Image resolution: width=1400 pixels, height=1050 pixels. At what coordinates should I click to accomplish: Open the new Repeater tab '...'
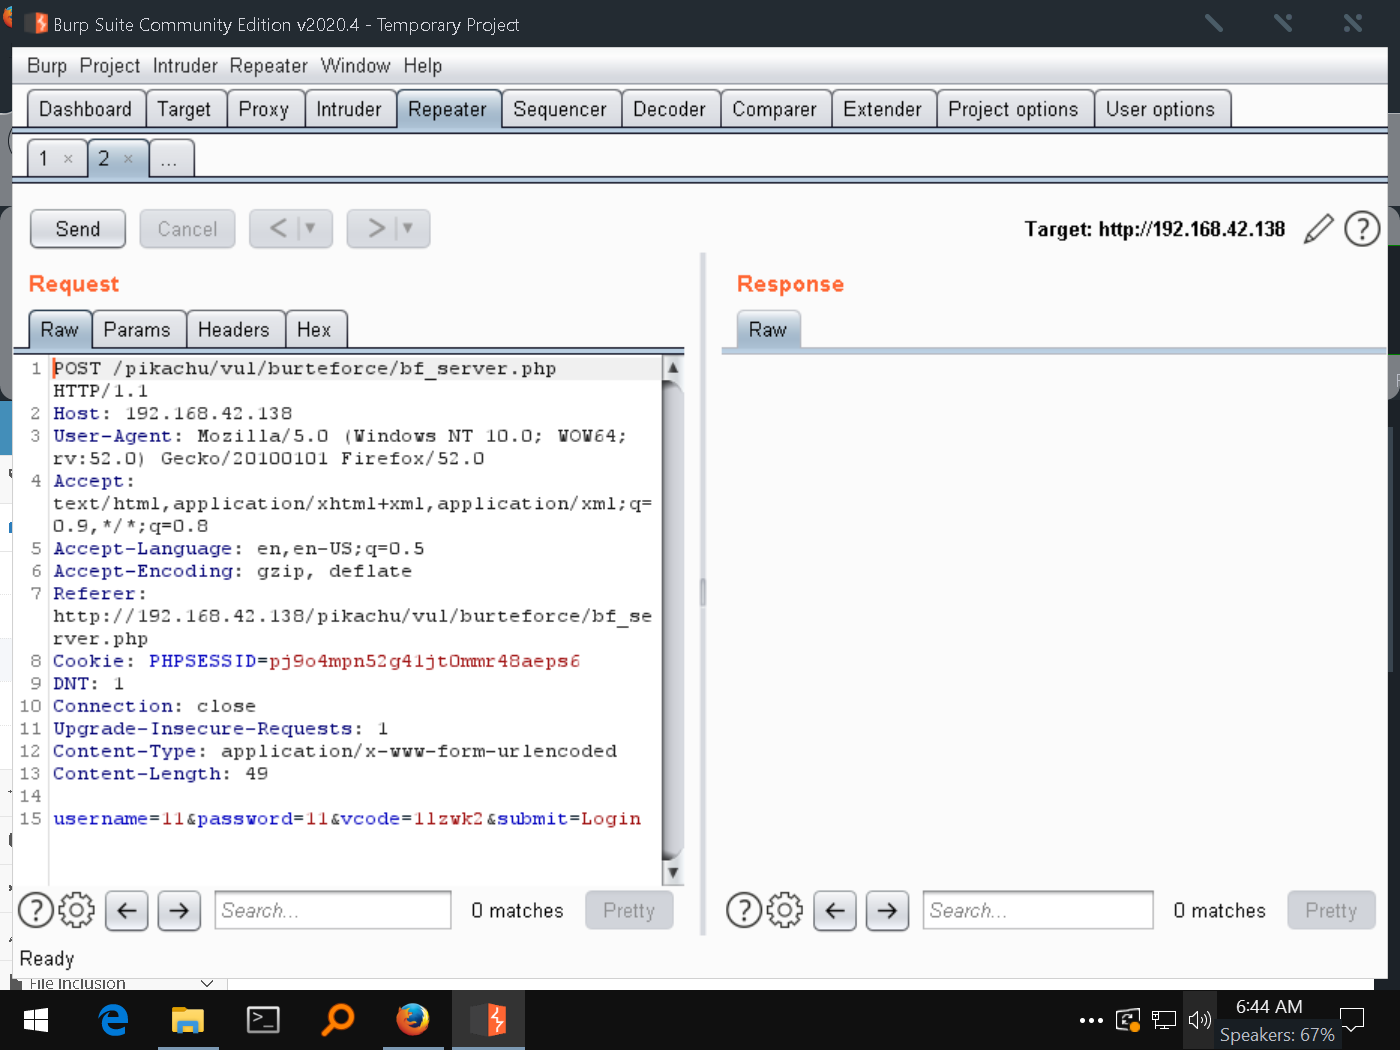(169, 159)
